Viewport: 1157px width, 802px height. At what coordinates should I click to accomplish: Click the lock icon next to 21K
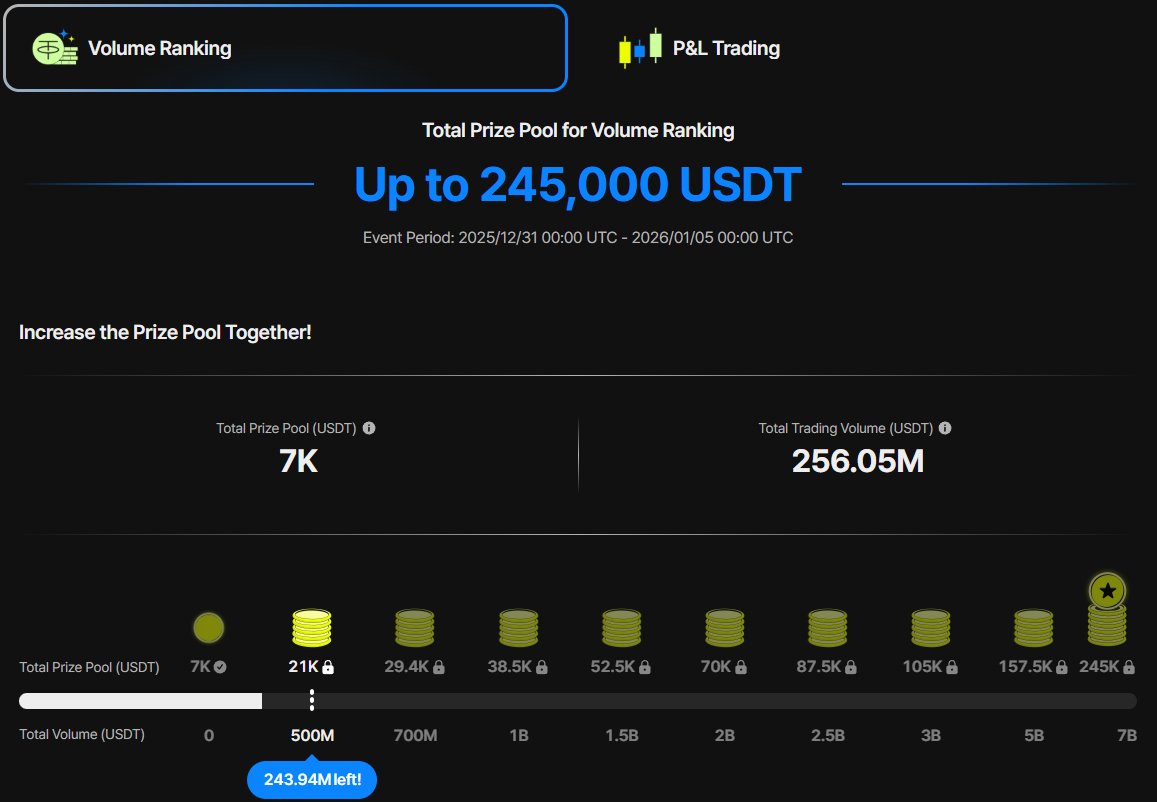[328, 667]
